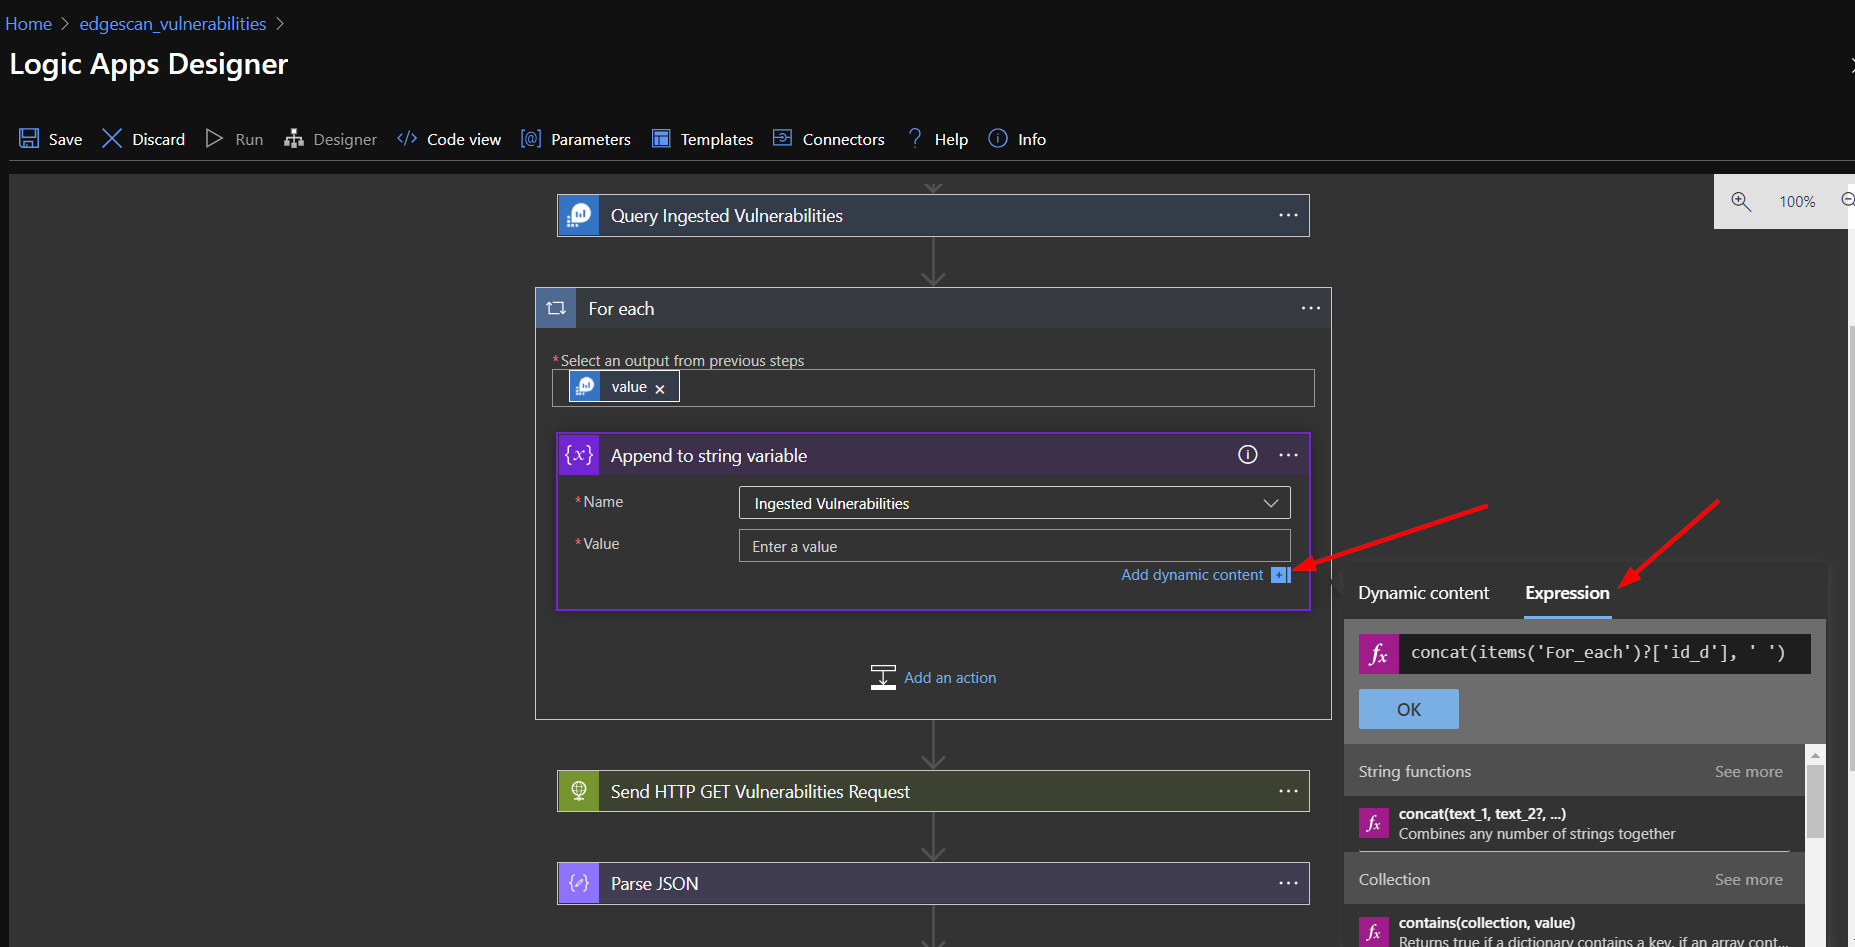The width and height of the screenshot is (1855, 947).
Task: Click Add dynamic content link
Action: click(x=1192, y=575)
